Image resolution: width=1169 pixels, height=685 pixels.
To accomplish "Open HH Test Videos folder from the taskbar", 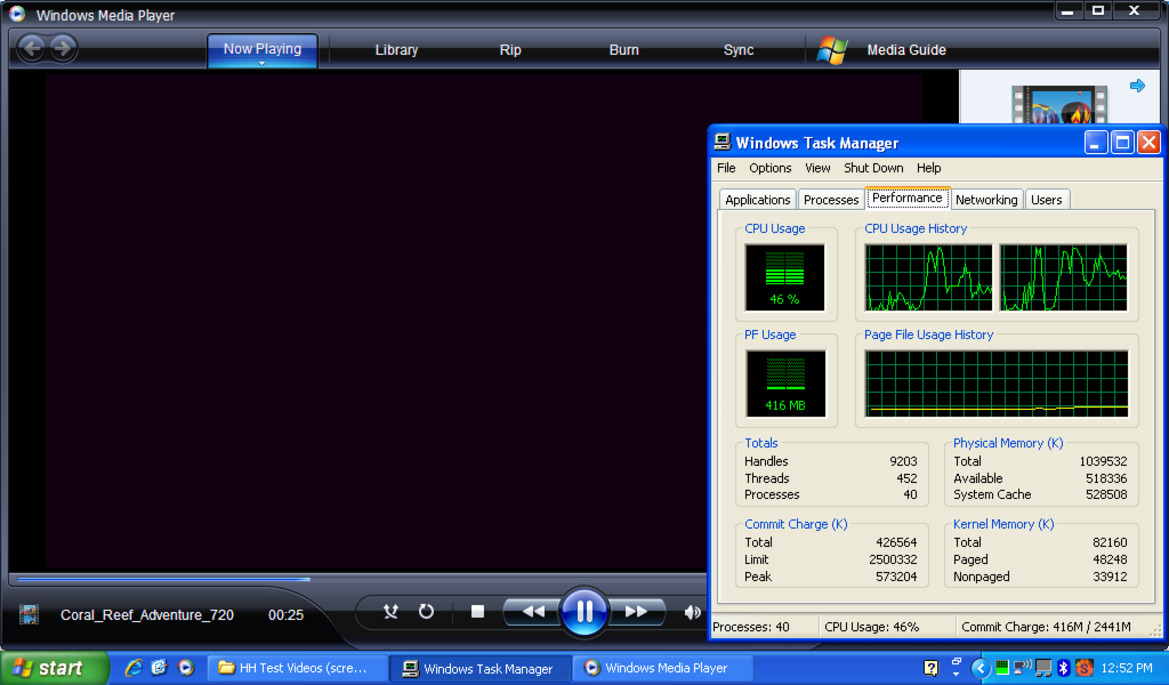I will tap(297, 668).
